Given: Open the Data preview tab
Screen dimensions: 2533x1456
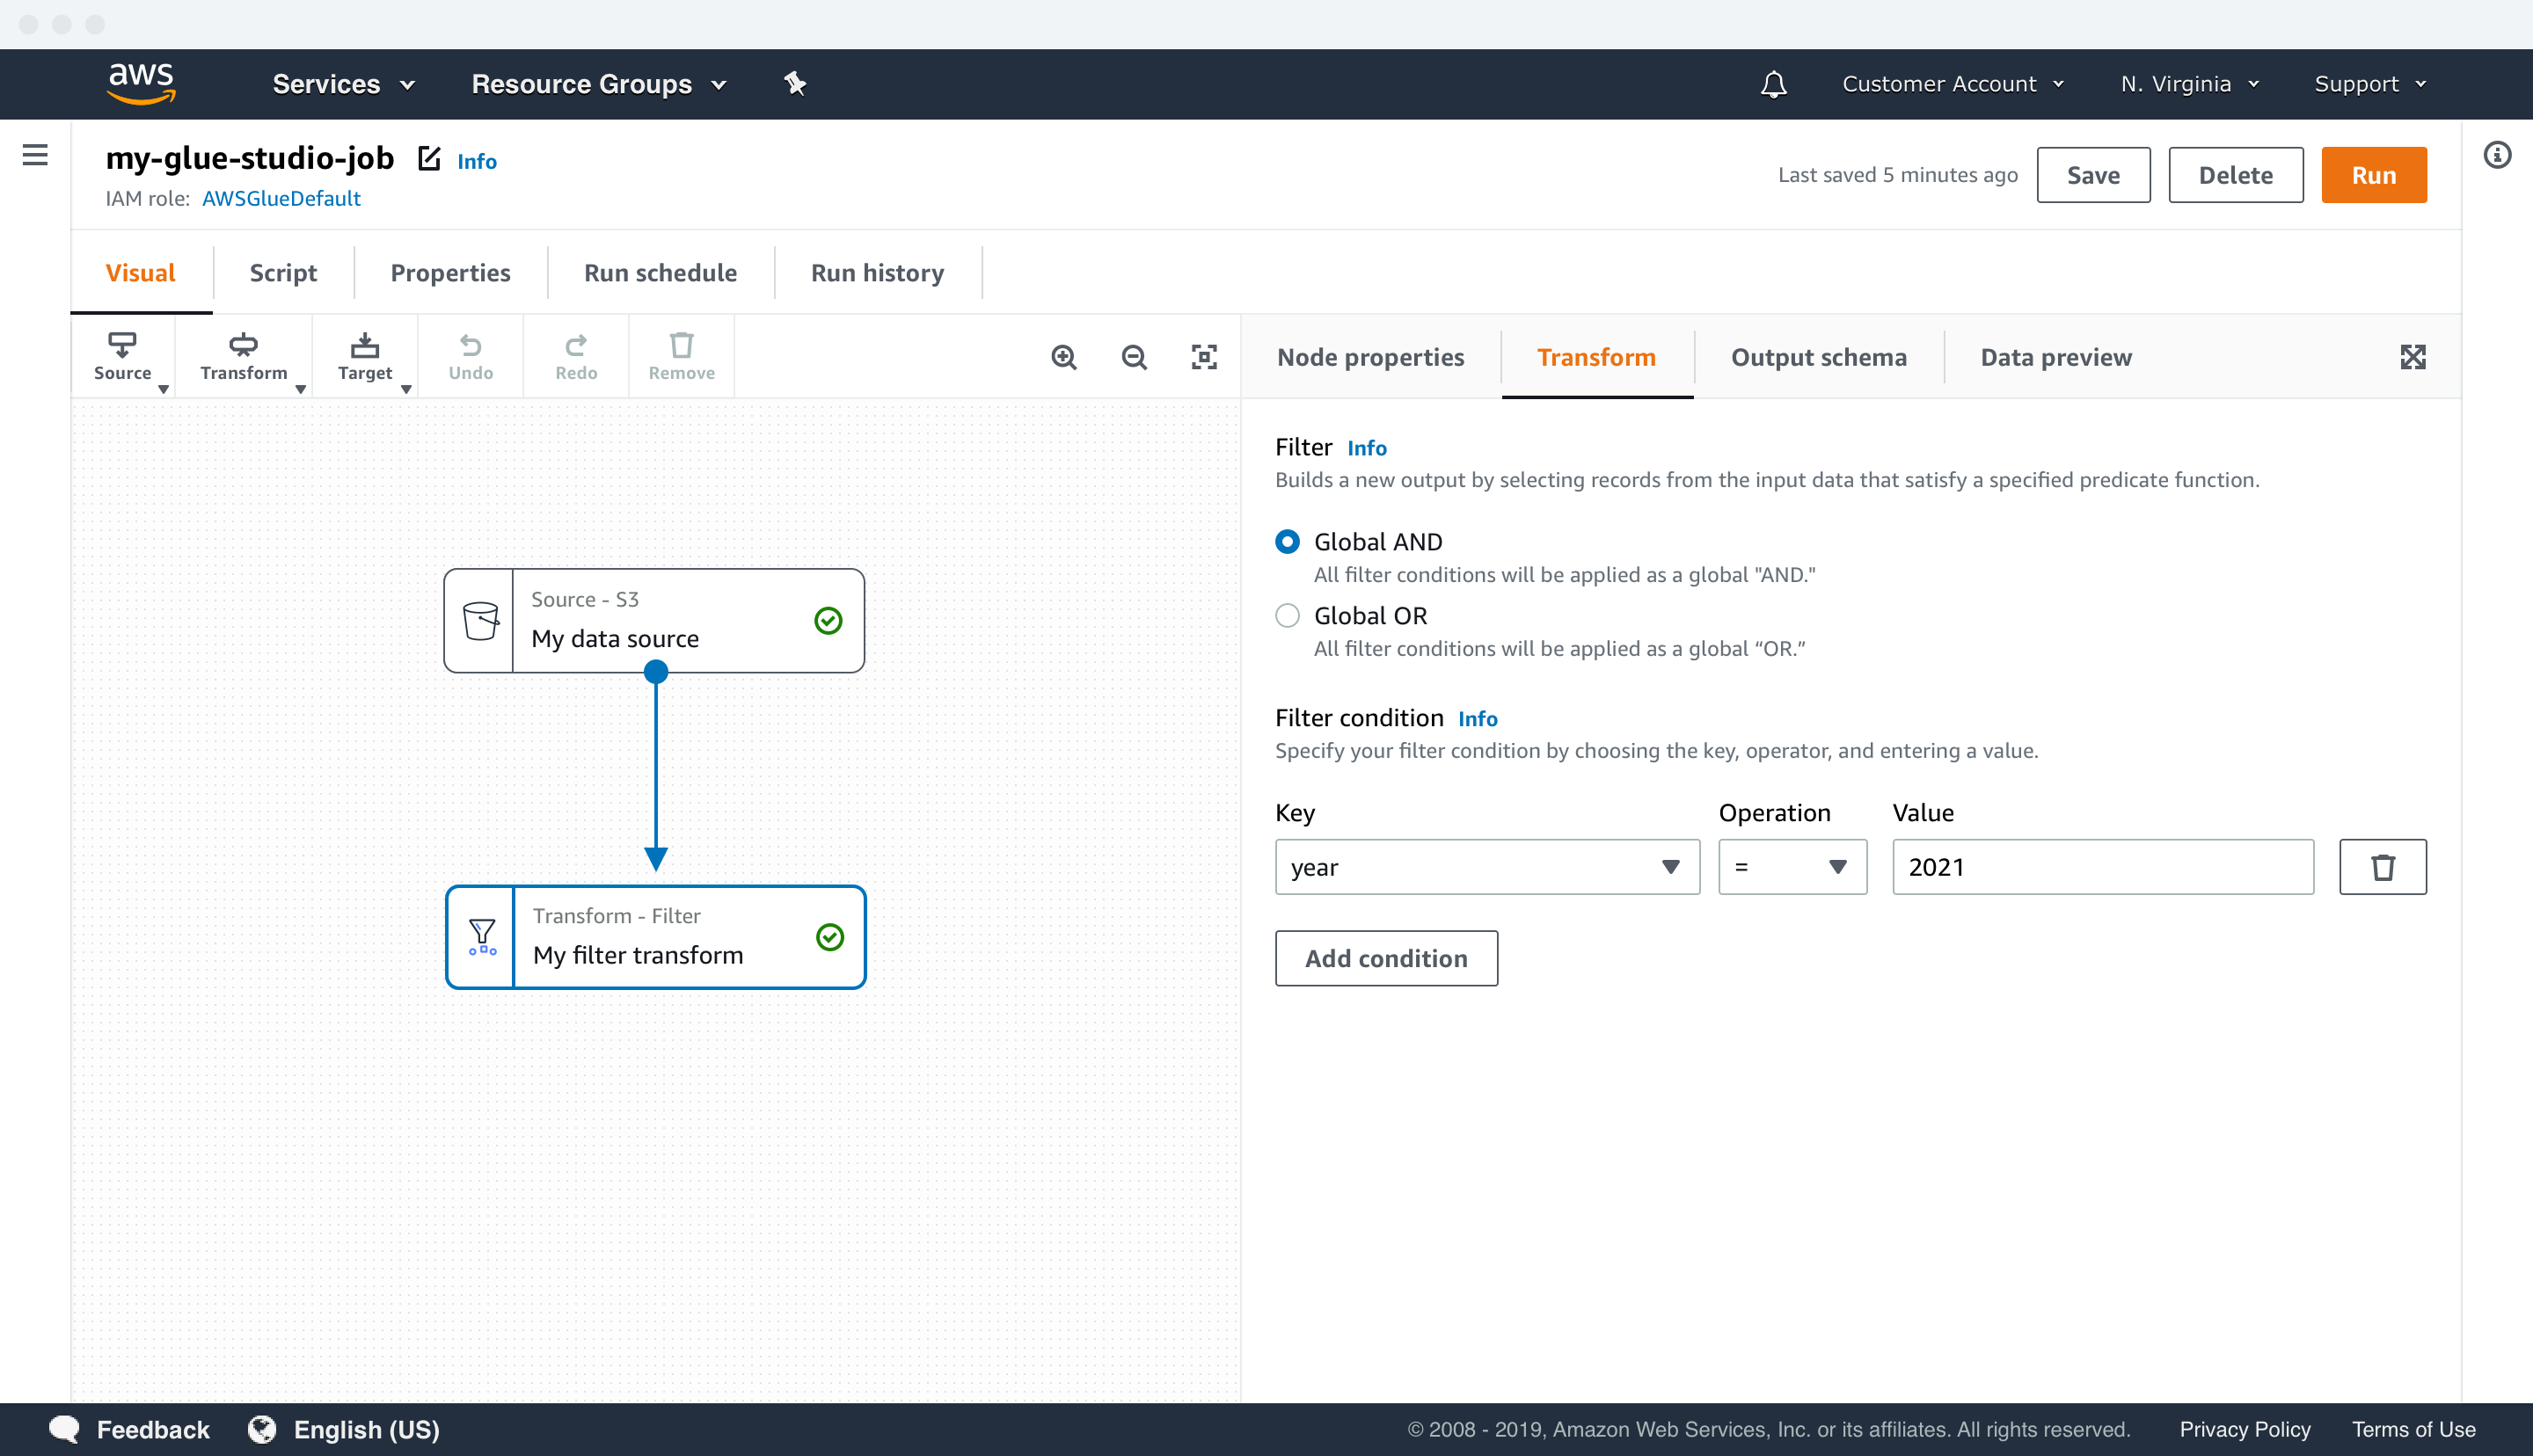Looking at the screenshot, I should (2056, 357).
